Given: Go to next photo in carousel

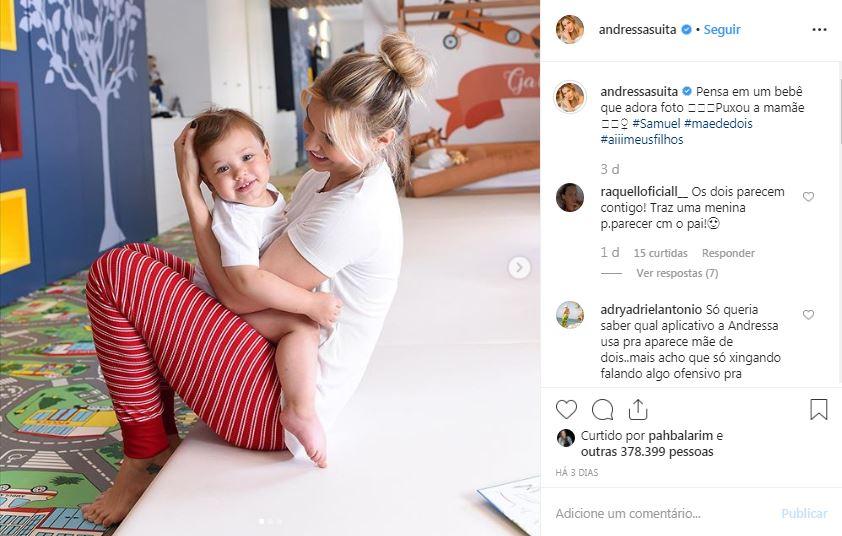Looking at the screenshot, I should tap(519, 267).
